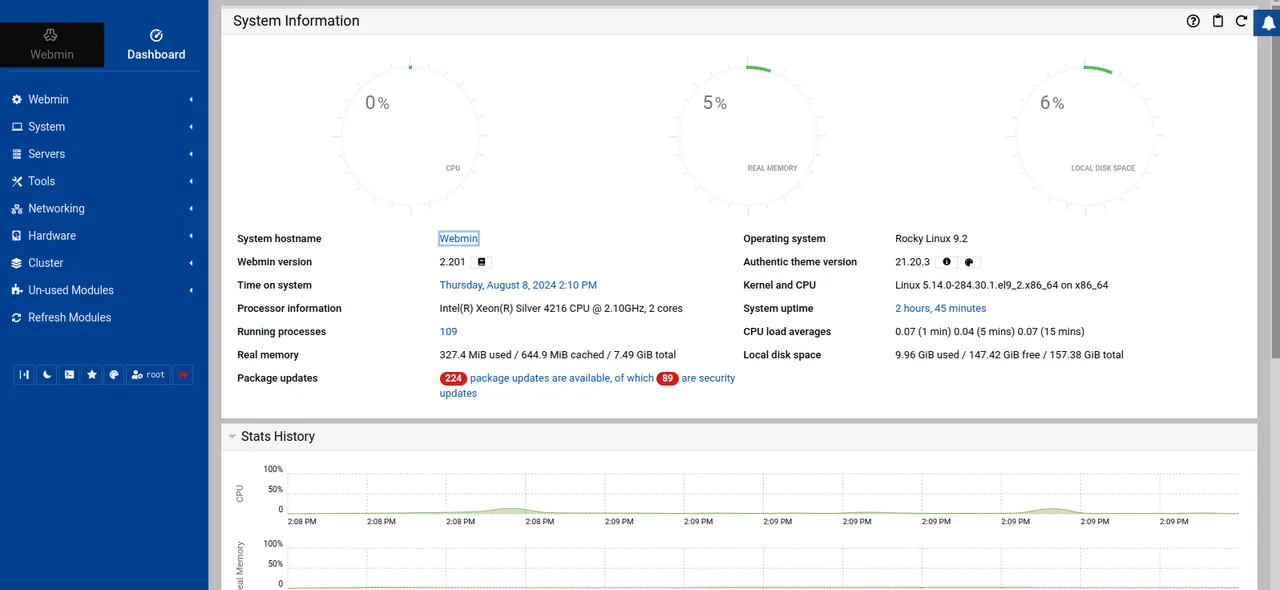The height and width of the screenshot is (590, 1280).
Task: Refresh system information with the reload icon
Action: pyautogui.click(x=1241, y=21)
